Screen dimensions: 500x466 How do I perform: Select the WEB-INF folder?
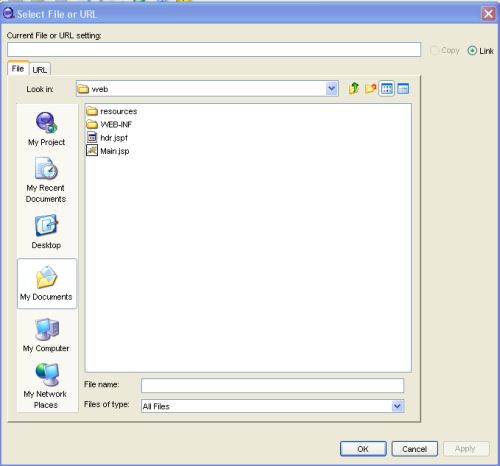click(109, 124)
